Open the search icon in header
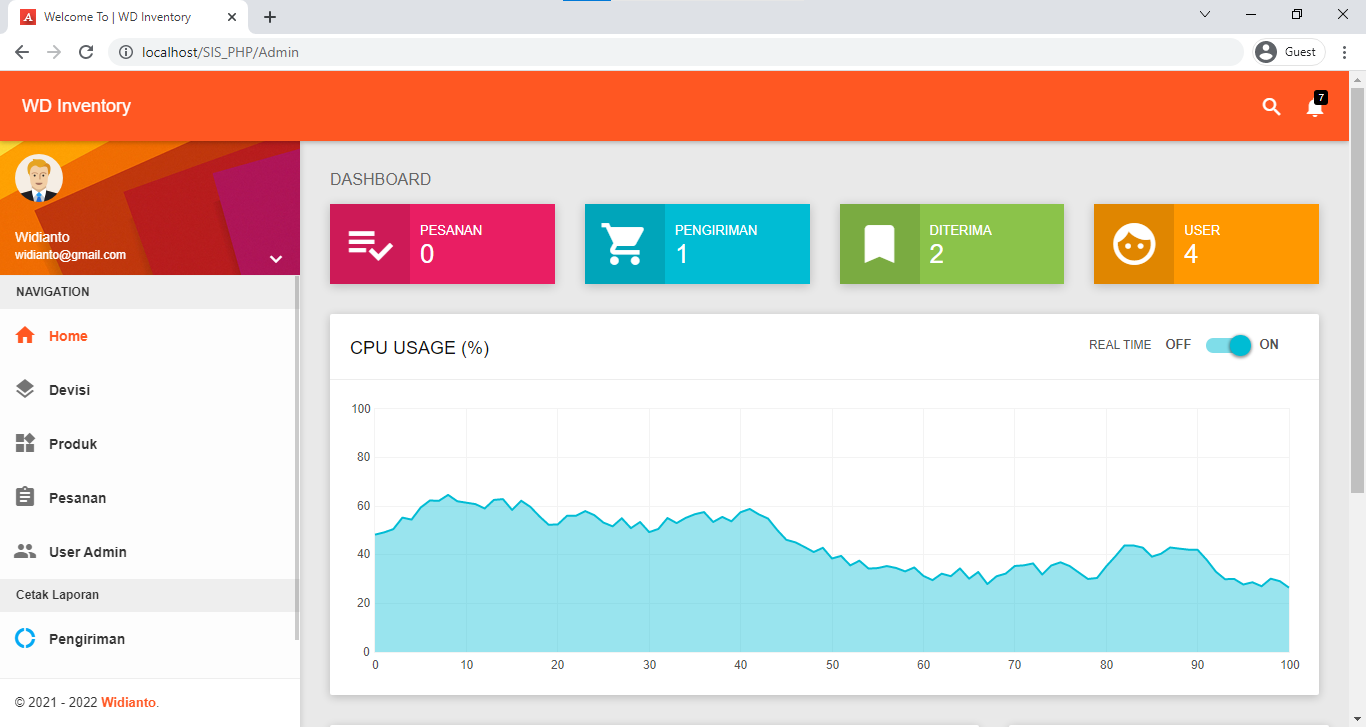 pyautogui.click(x=1271, y=107)
